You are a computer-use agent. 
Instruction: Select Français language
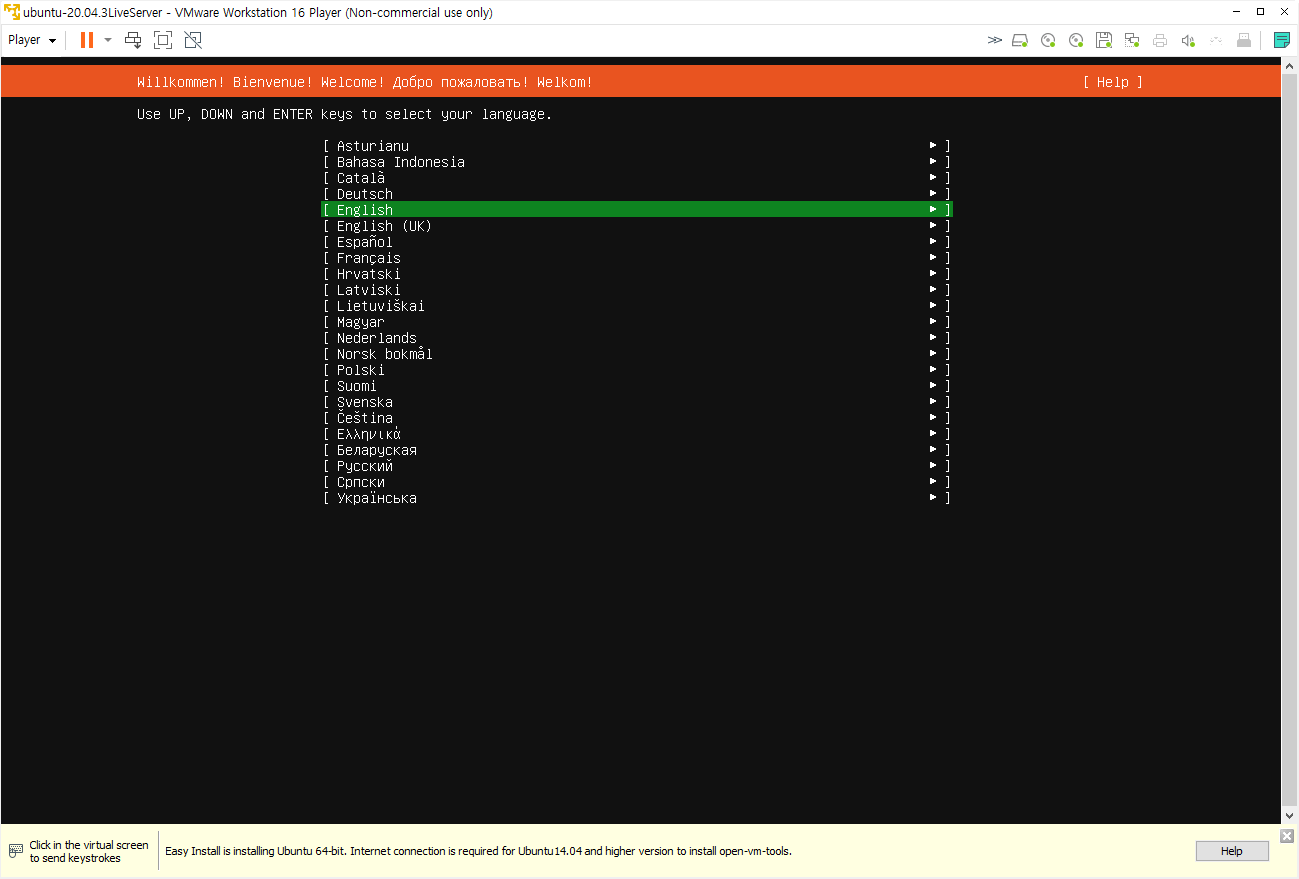637,258
